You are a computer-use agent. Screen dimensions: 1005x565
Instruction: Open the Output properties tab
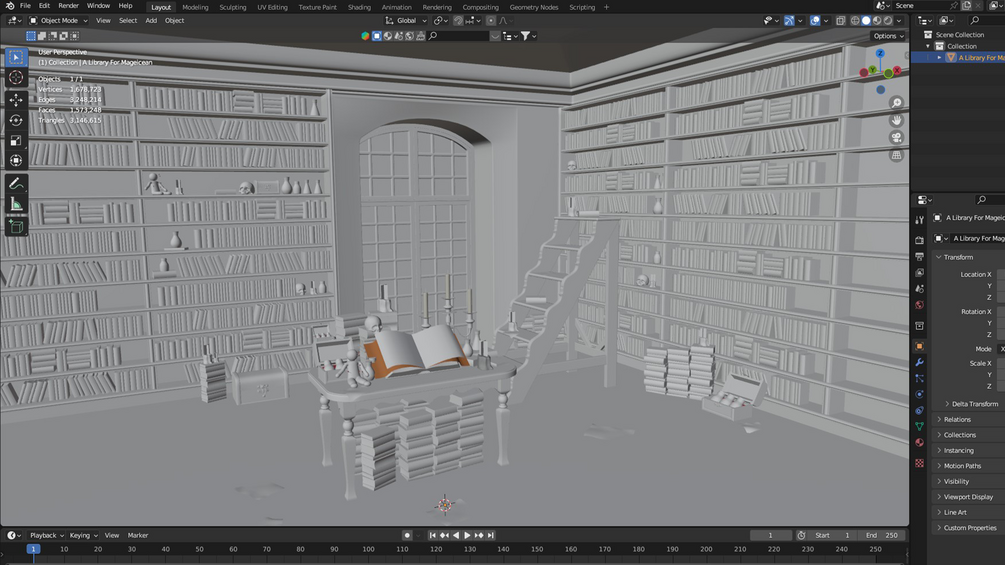(x=919, y=256)
